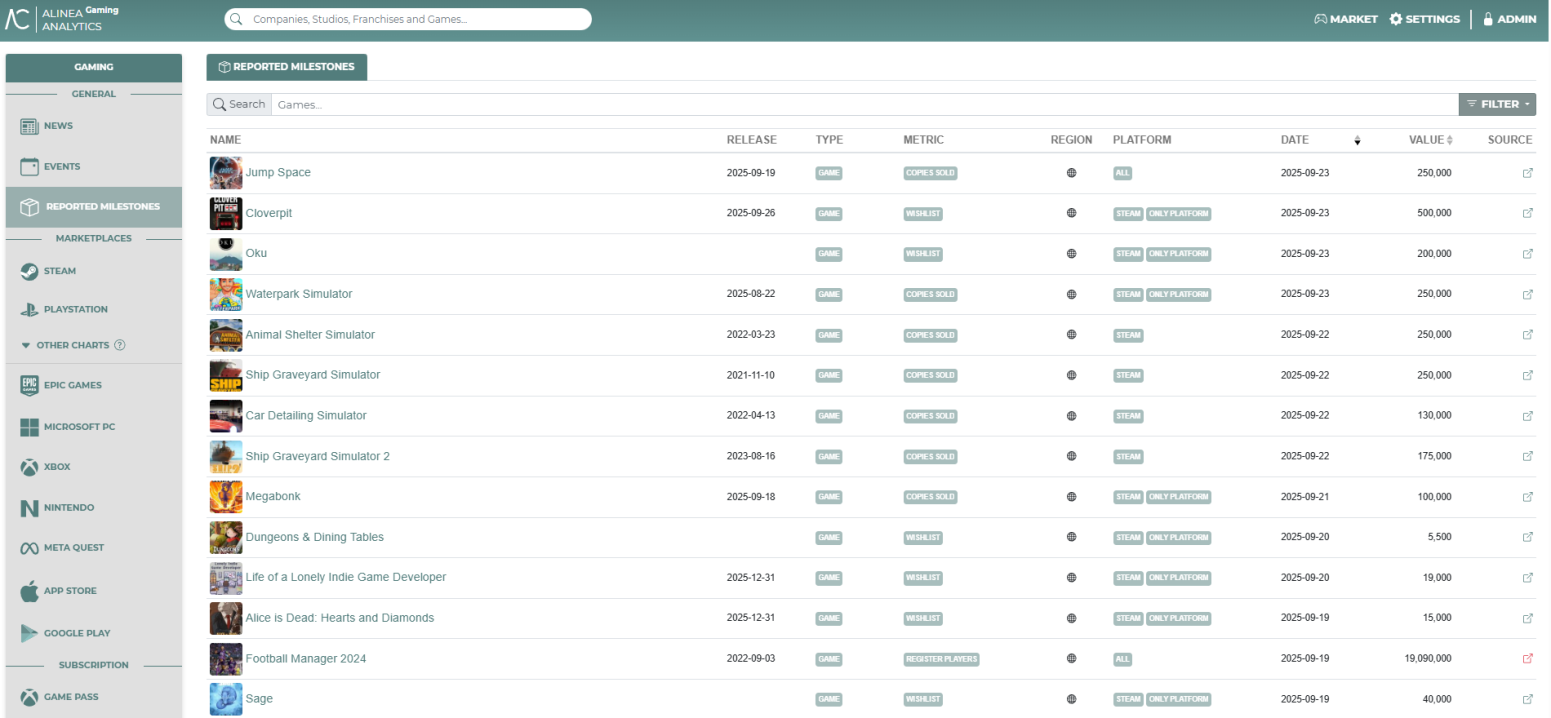
Task: Sort by the Value column
Action: [x=1431, y=140]
